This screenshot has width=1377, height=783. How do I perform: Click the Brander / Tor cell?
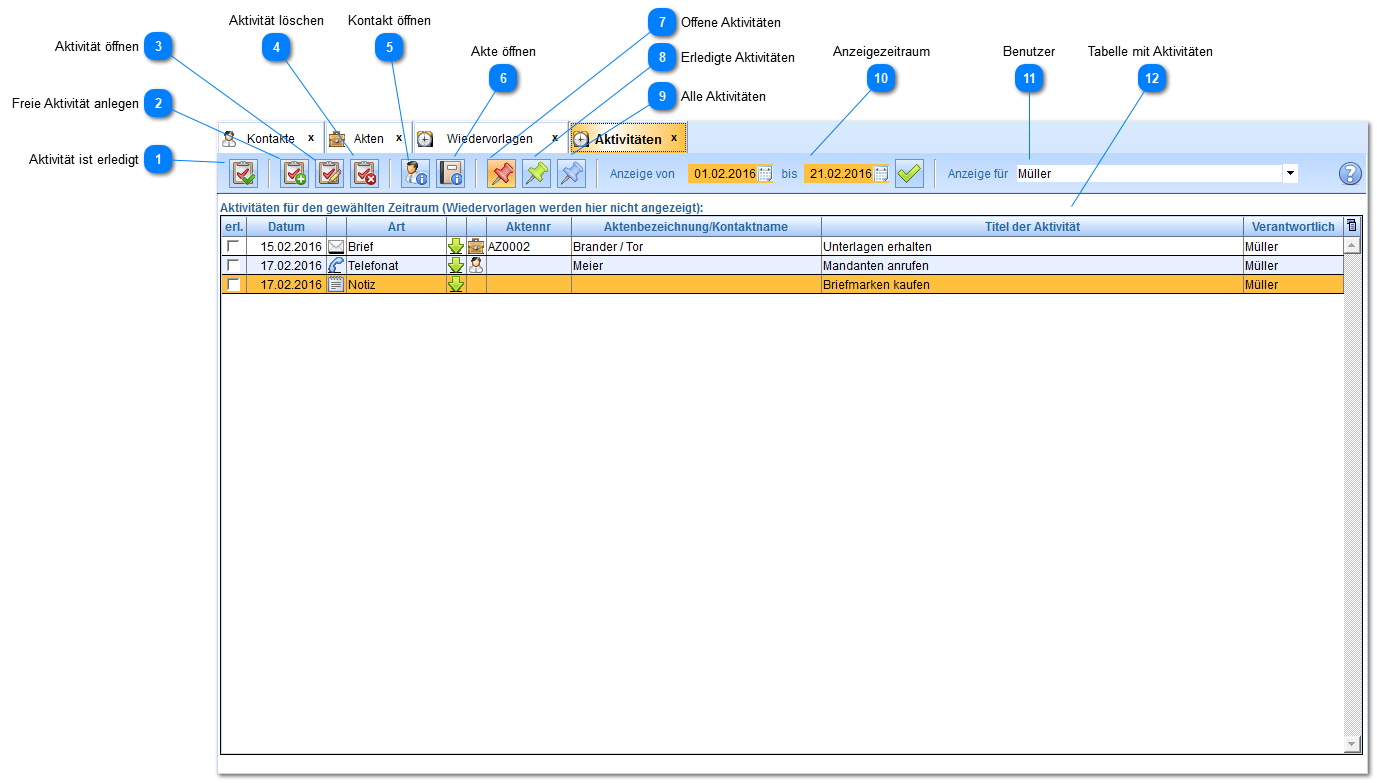pos(696,246)
